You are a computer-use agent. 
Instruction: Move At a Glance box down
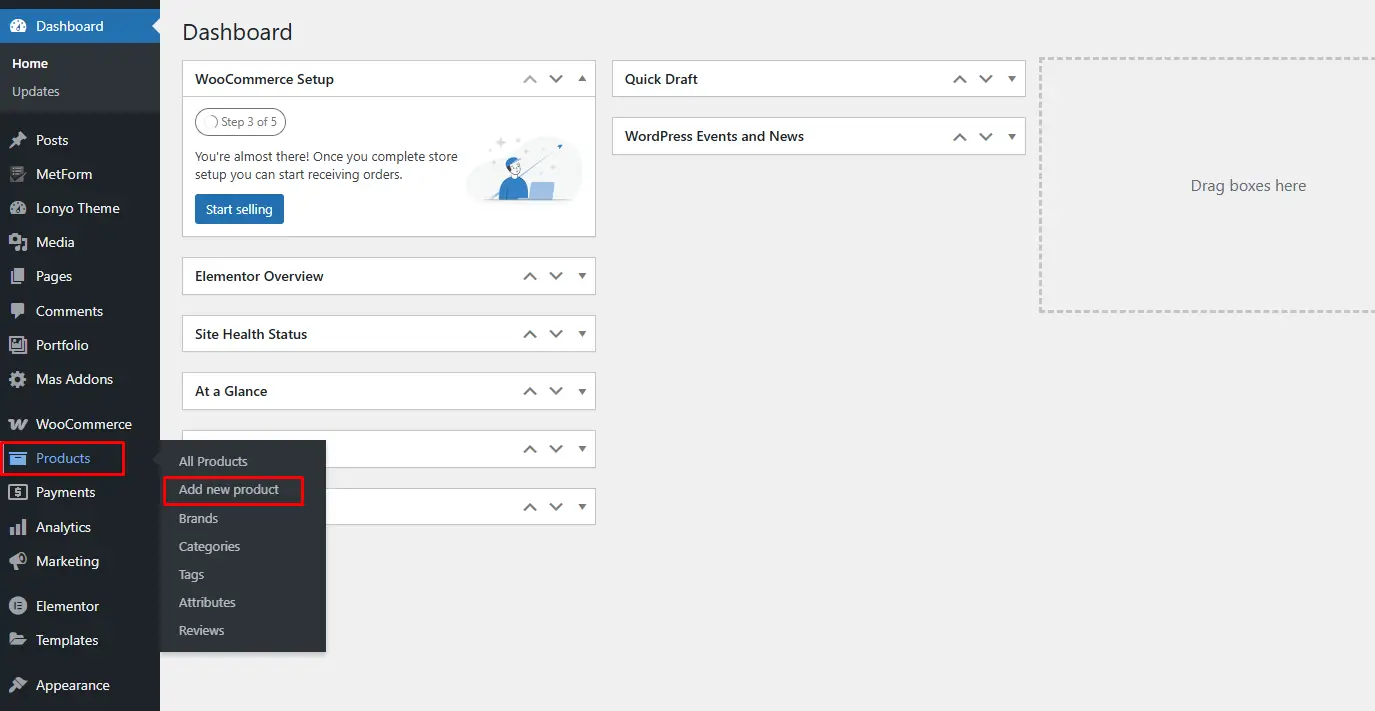point(556,391)
